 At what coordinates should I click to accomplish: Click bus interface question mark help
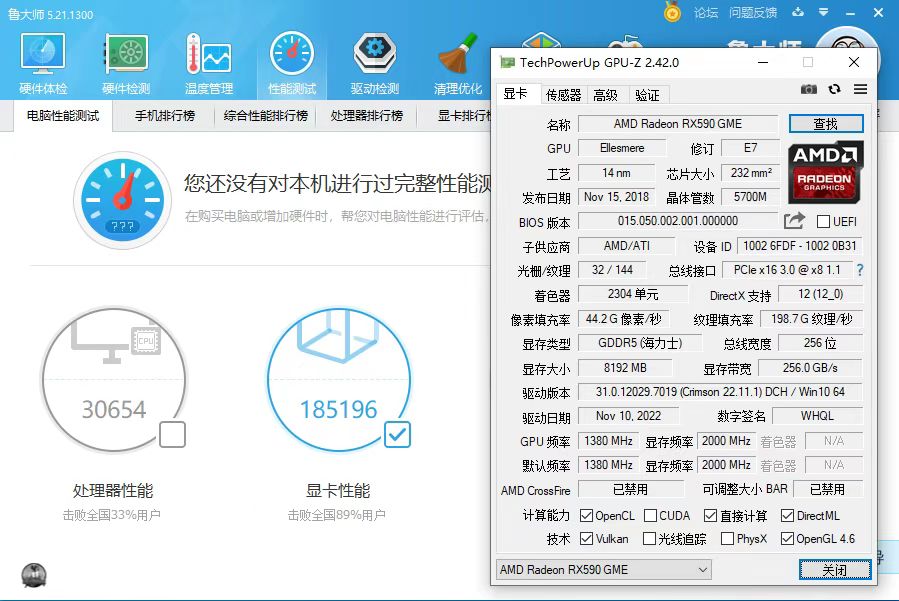[x=859, y=270]
